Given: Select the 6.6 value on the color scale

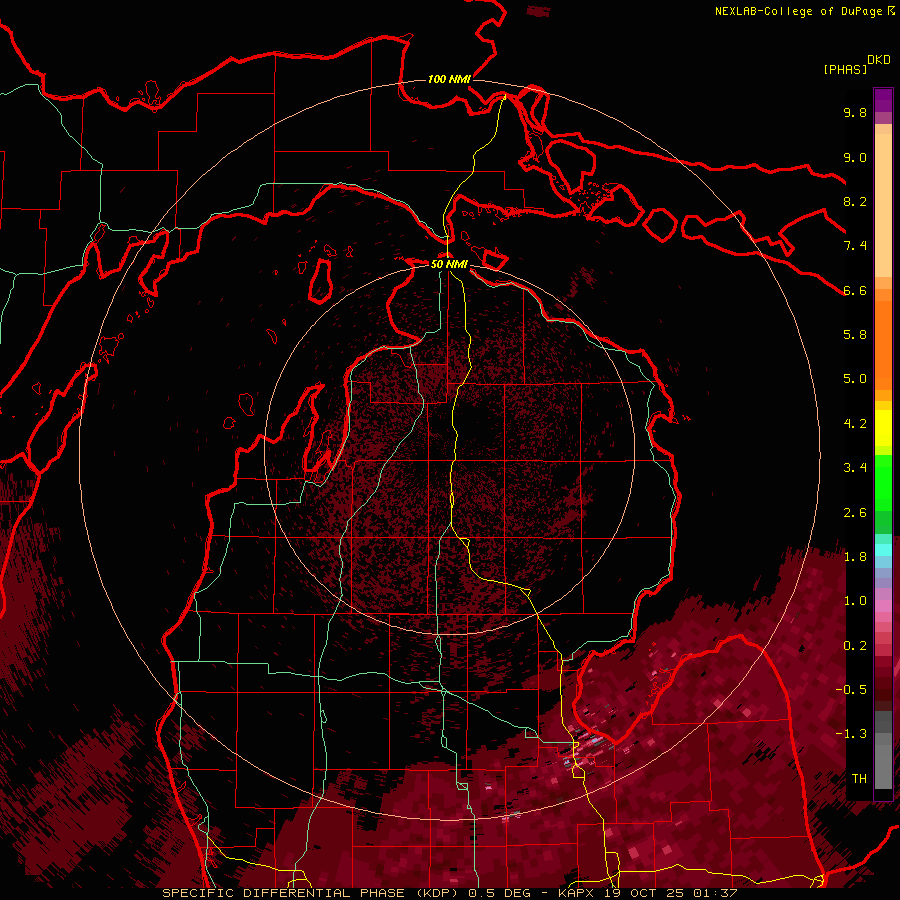Looking at the screenshot, I should (855, 290).
